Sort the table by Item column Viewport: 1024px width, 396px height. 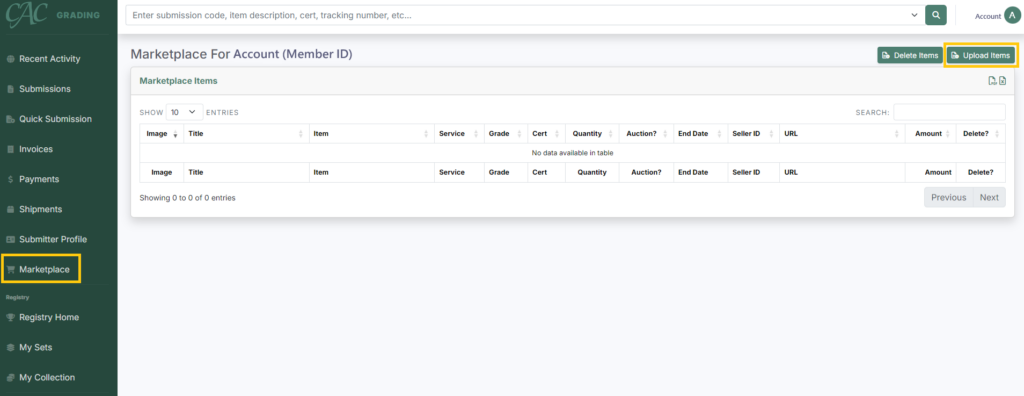(372, 133)
